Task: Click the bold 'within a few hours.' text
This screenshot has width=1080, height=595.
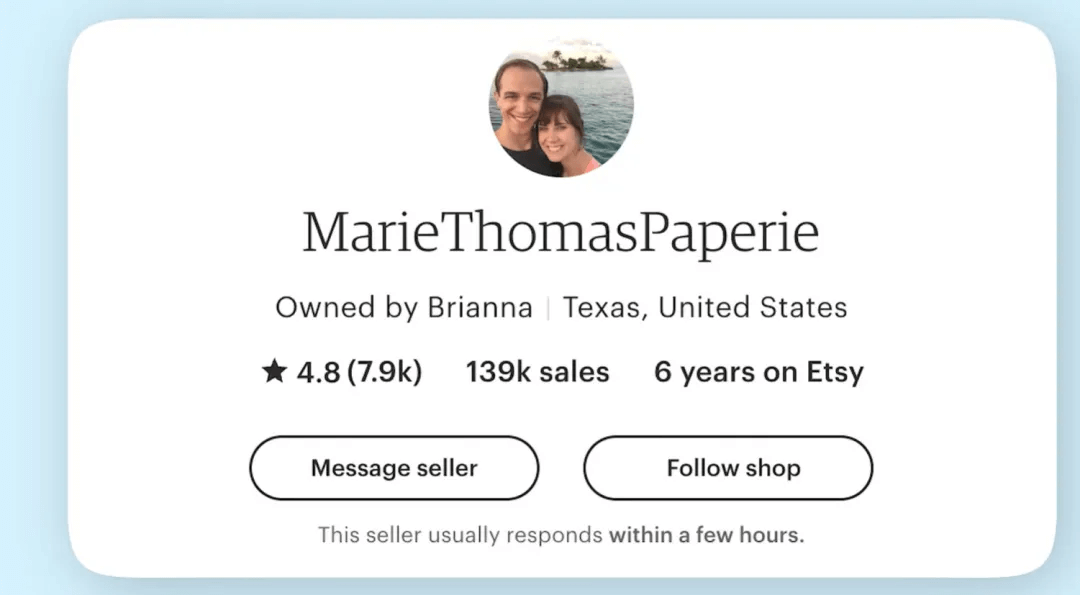Action: click(x=706, y=535)
